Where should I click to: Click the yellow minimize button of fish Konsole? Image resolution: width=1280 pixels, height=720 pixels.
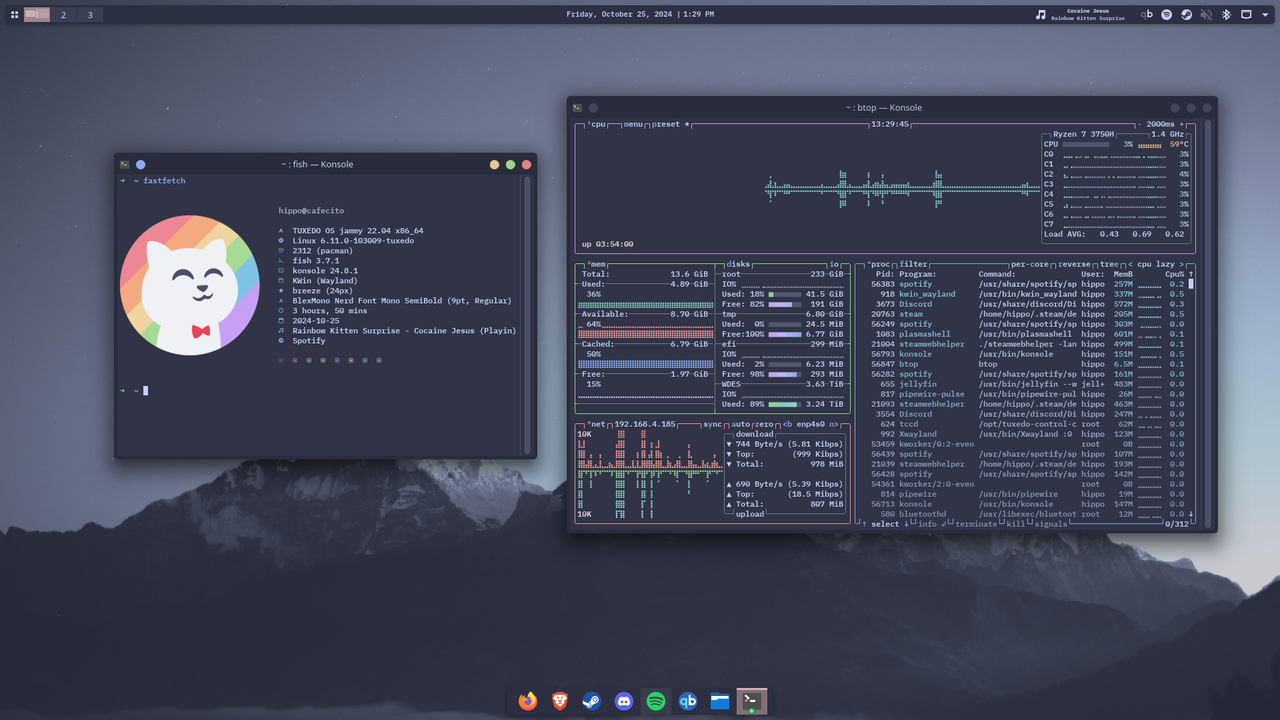494,164
